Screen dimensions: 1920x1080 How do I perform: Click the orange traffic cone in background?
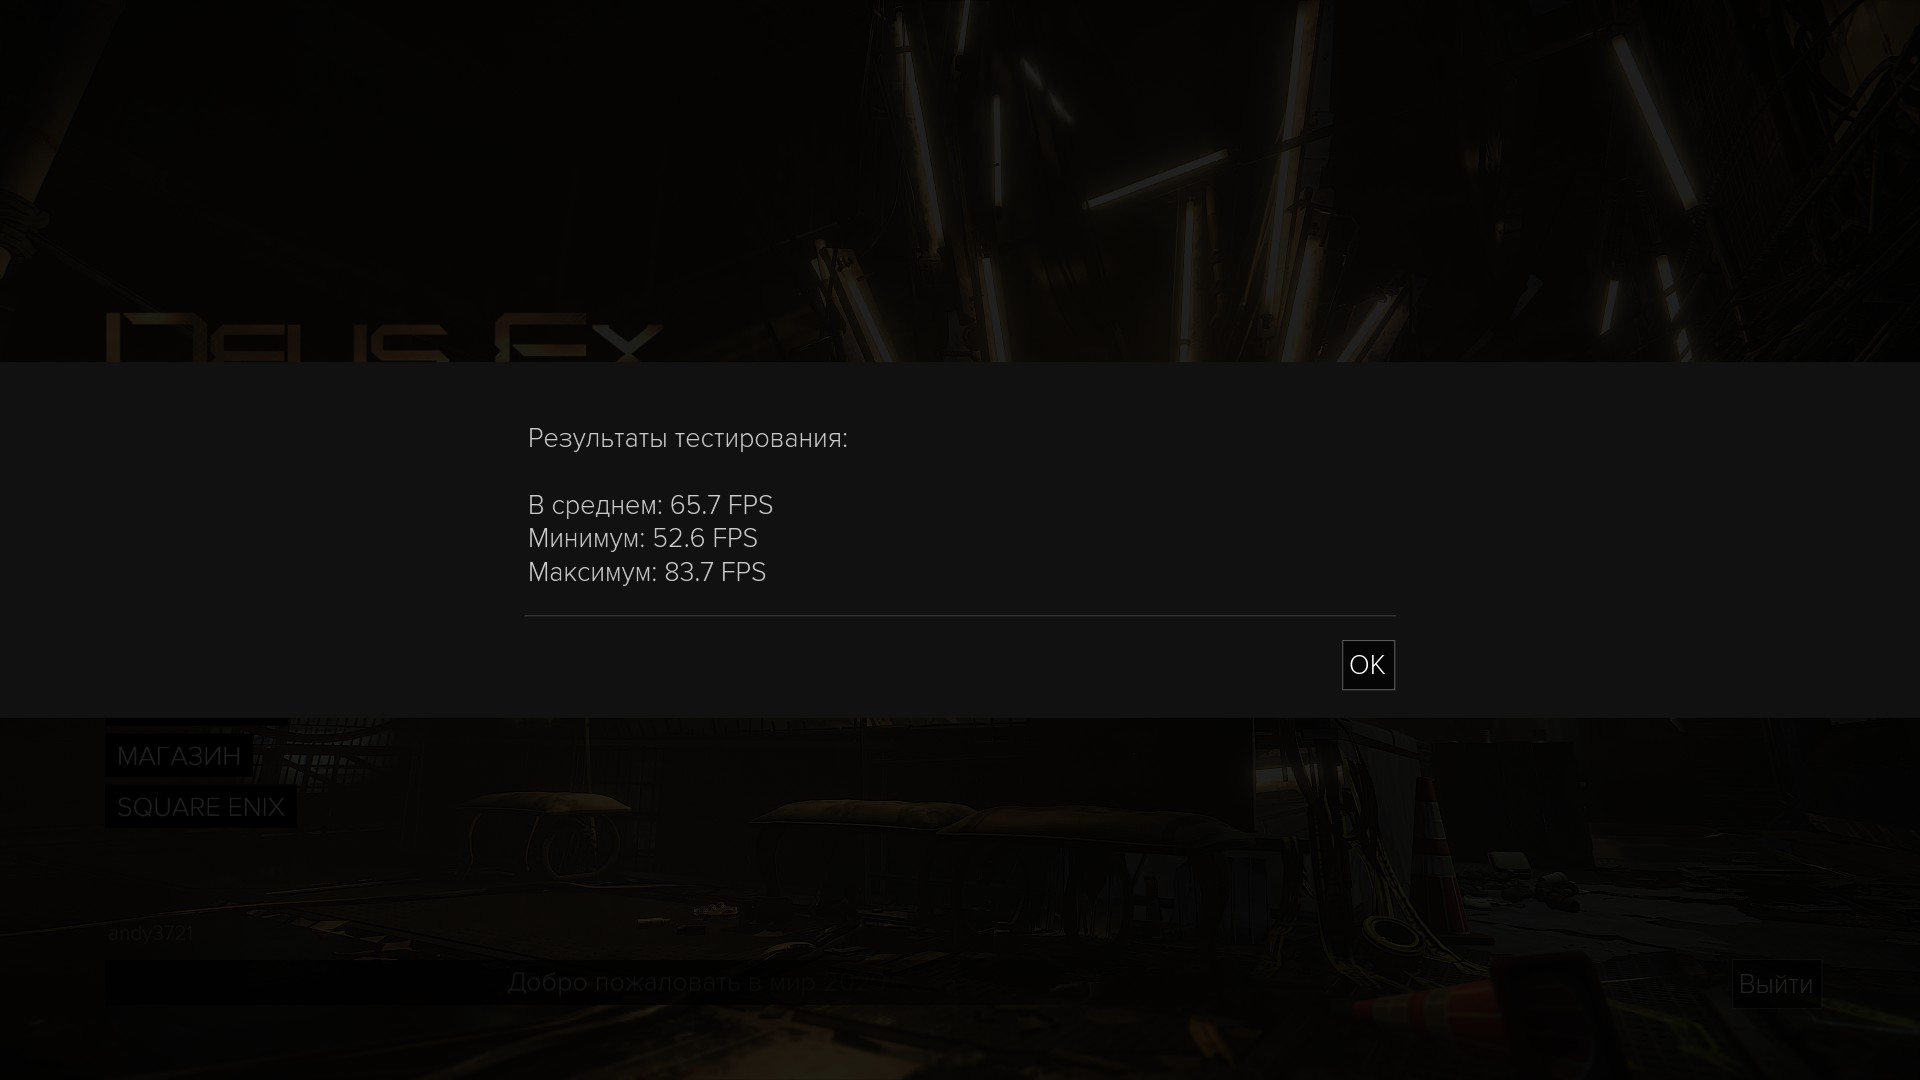pos(1436,840)
